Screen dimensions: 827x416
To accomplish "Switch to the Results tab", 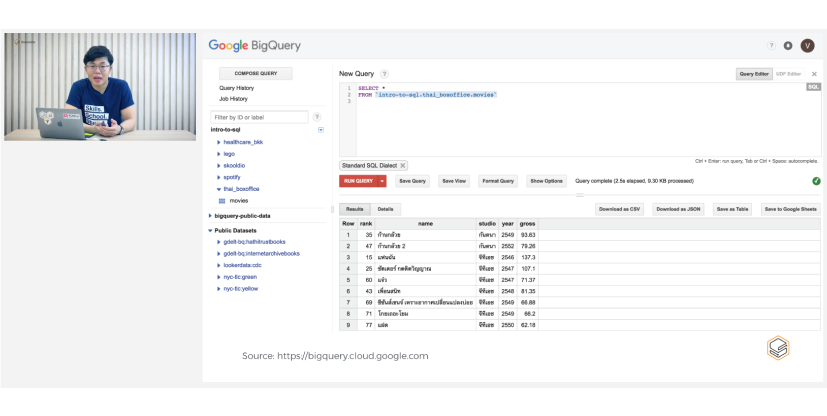I will pyautogui.click(x=354, y=209).
